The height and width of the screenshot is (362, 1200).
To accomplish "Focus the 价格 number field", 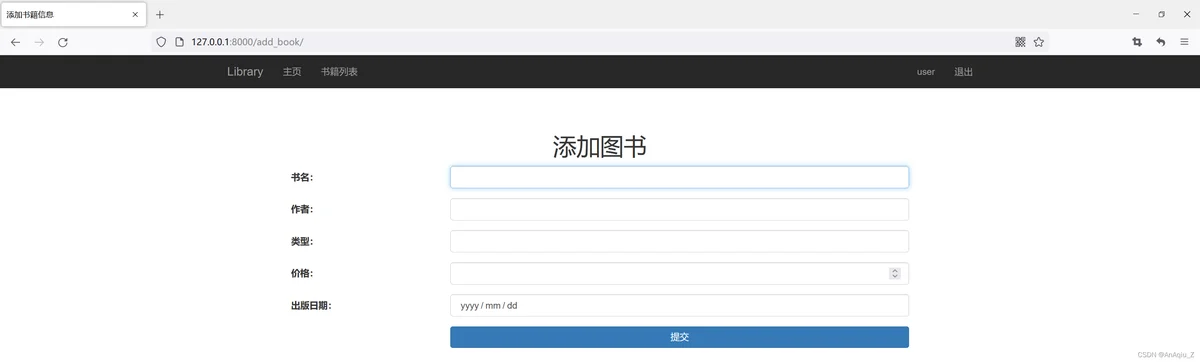I will pyautogui.click(x=679, y=273).
